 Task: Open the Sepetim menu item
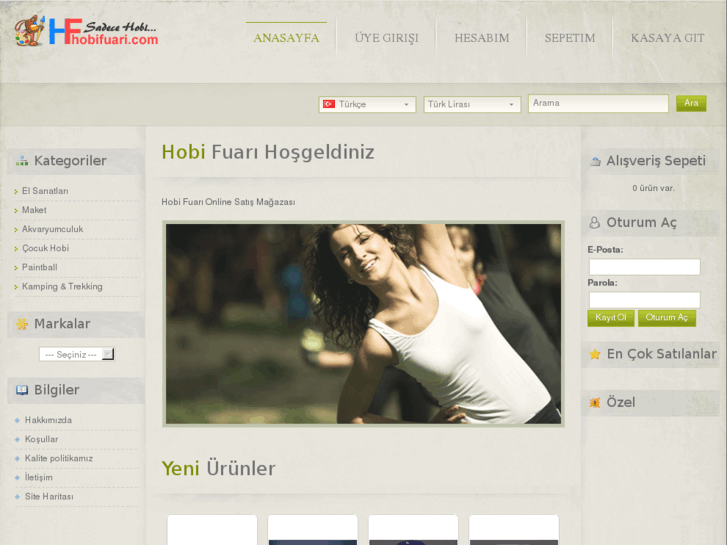pyautogui.click(x=570, y=38)
